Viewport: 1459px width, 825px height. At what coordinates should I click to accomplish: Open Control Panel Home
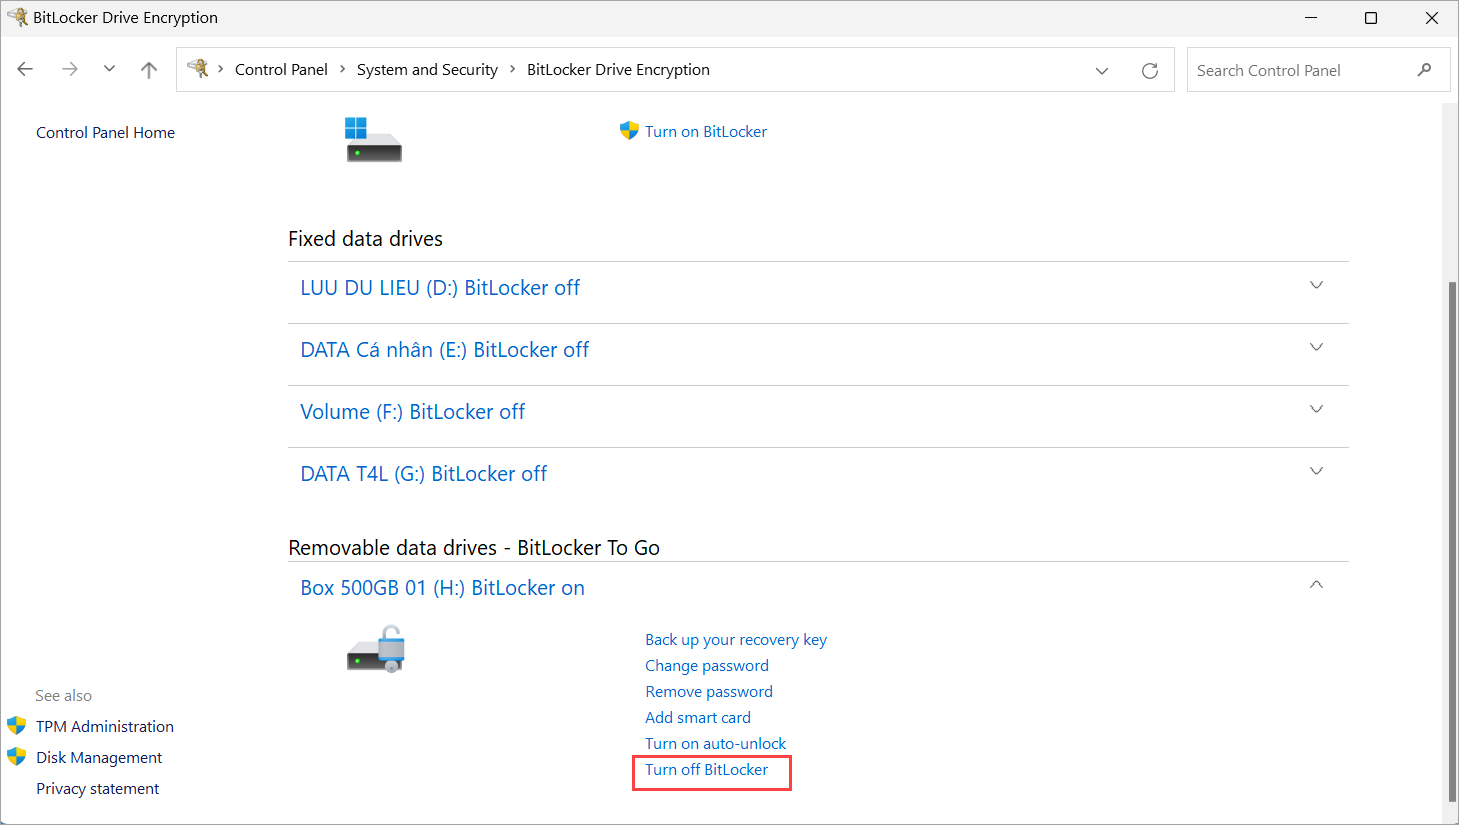tap(105, 132)
